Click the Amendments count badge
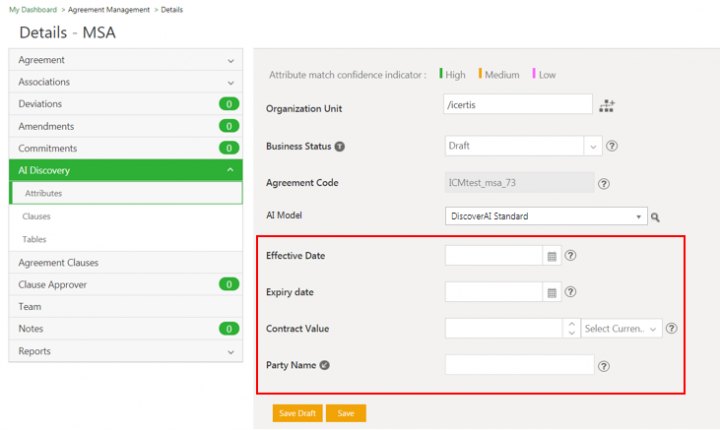Screen dimensions: 720x430 [x=229, y=126]
